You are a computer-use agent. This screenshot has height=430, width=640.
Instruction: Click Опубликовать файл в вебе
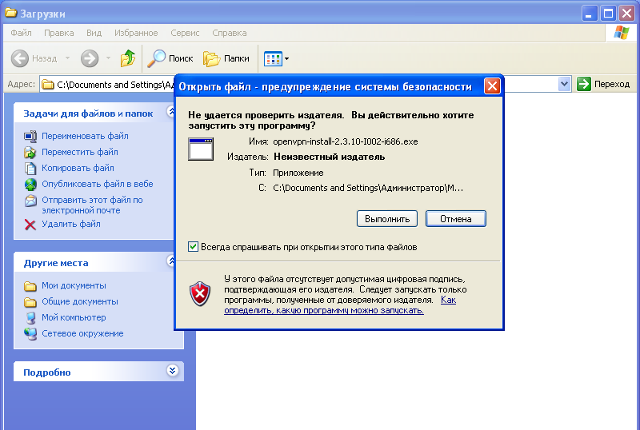click(x=97, y=184)
